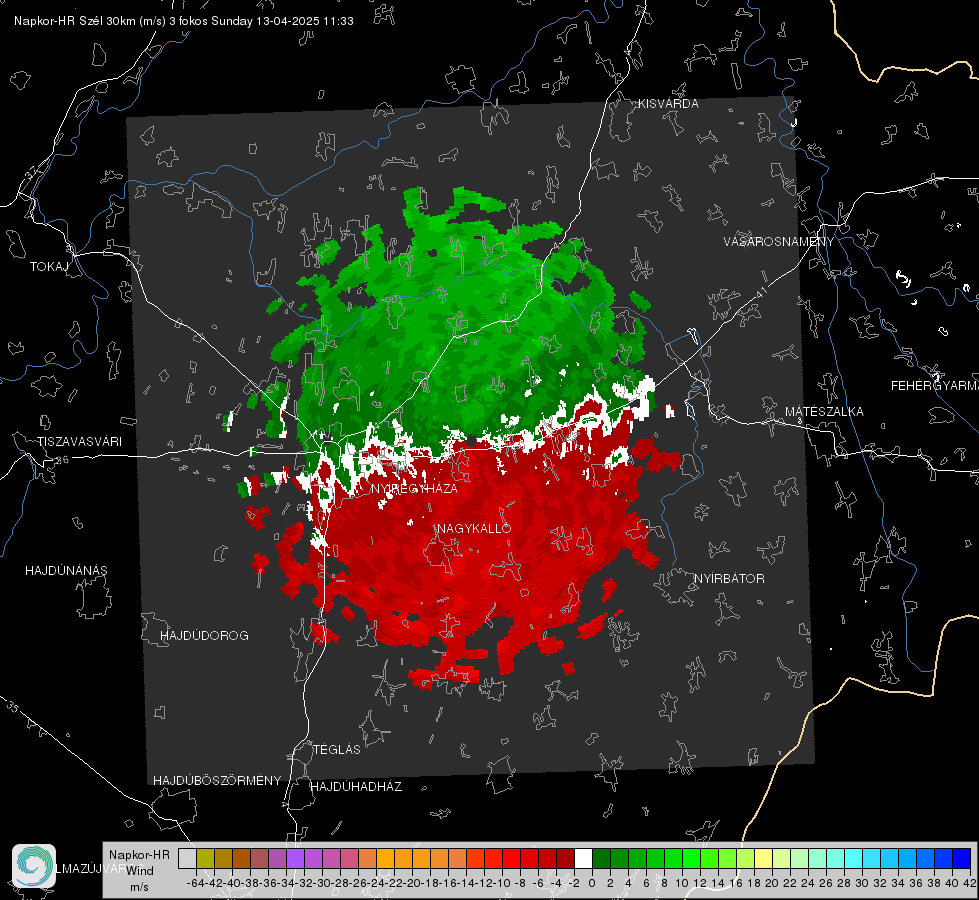Click the radar title text at top
979x900 pixels.
pos(184,21)
